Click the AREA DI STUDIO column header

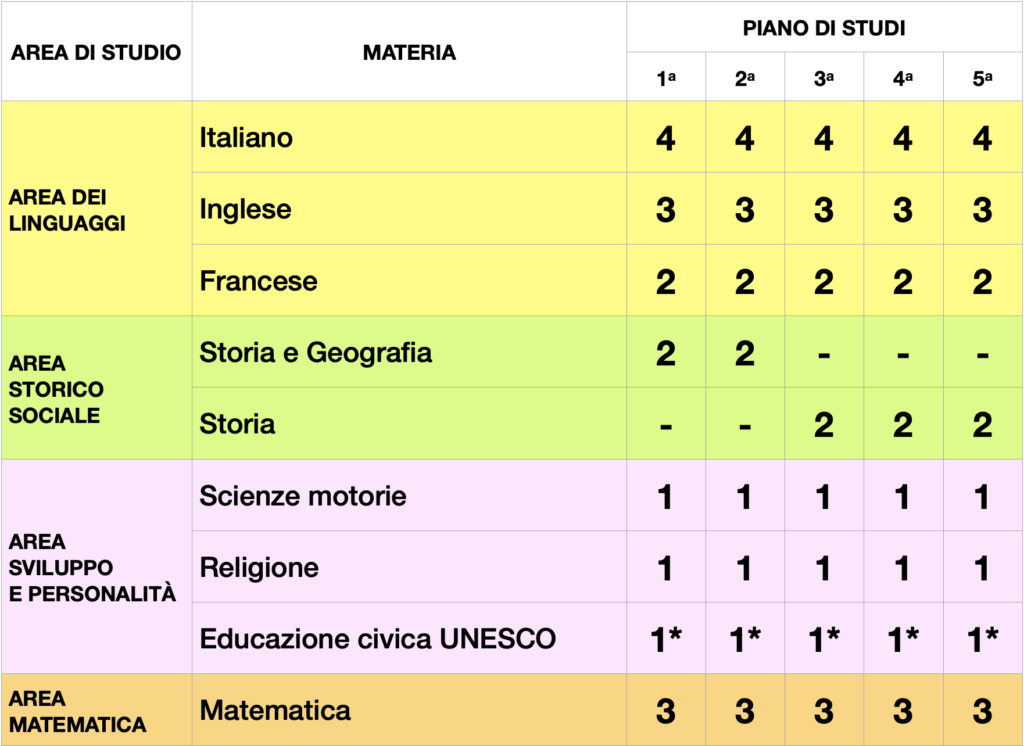(x=96, y=52)
